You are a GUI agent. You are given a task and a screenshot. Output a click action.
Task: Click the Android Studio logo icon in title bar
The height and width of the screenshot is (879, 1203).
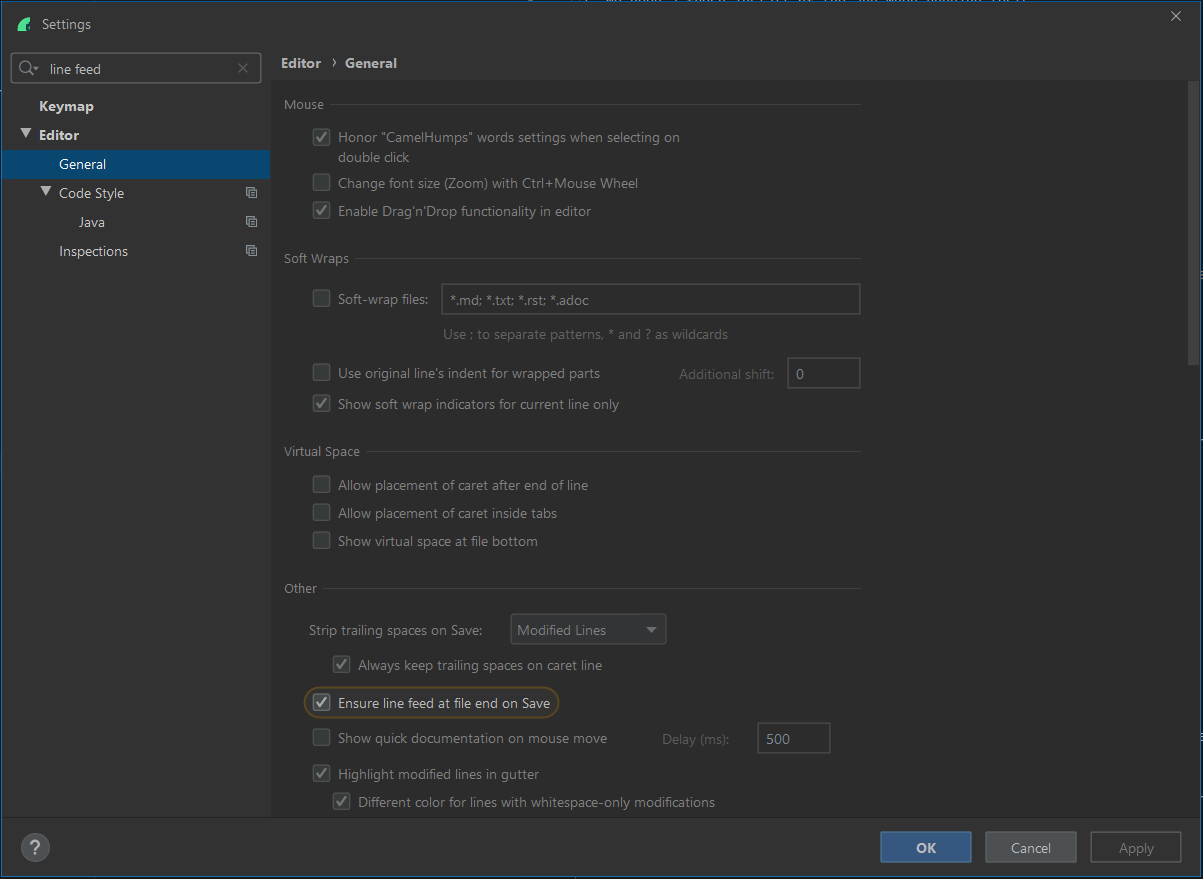click(x=24, y=24)
